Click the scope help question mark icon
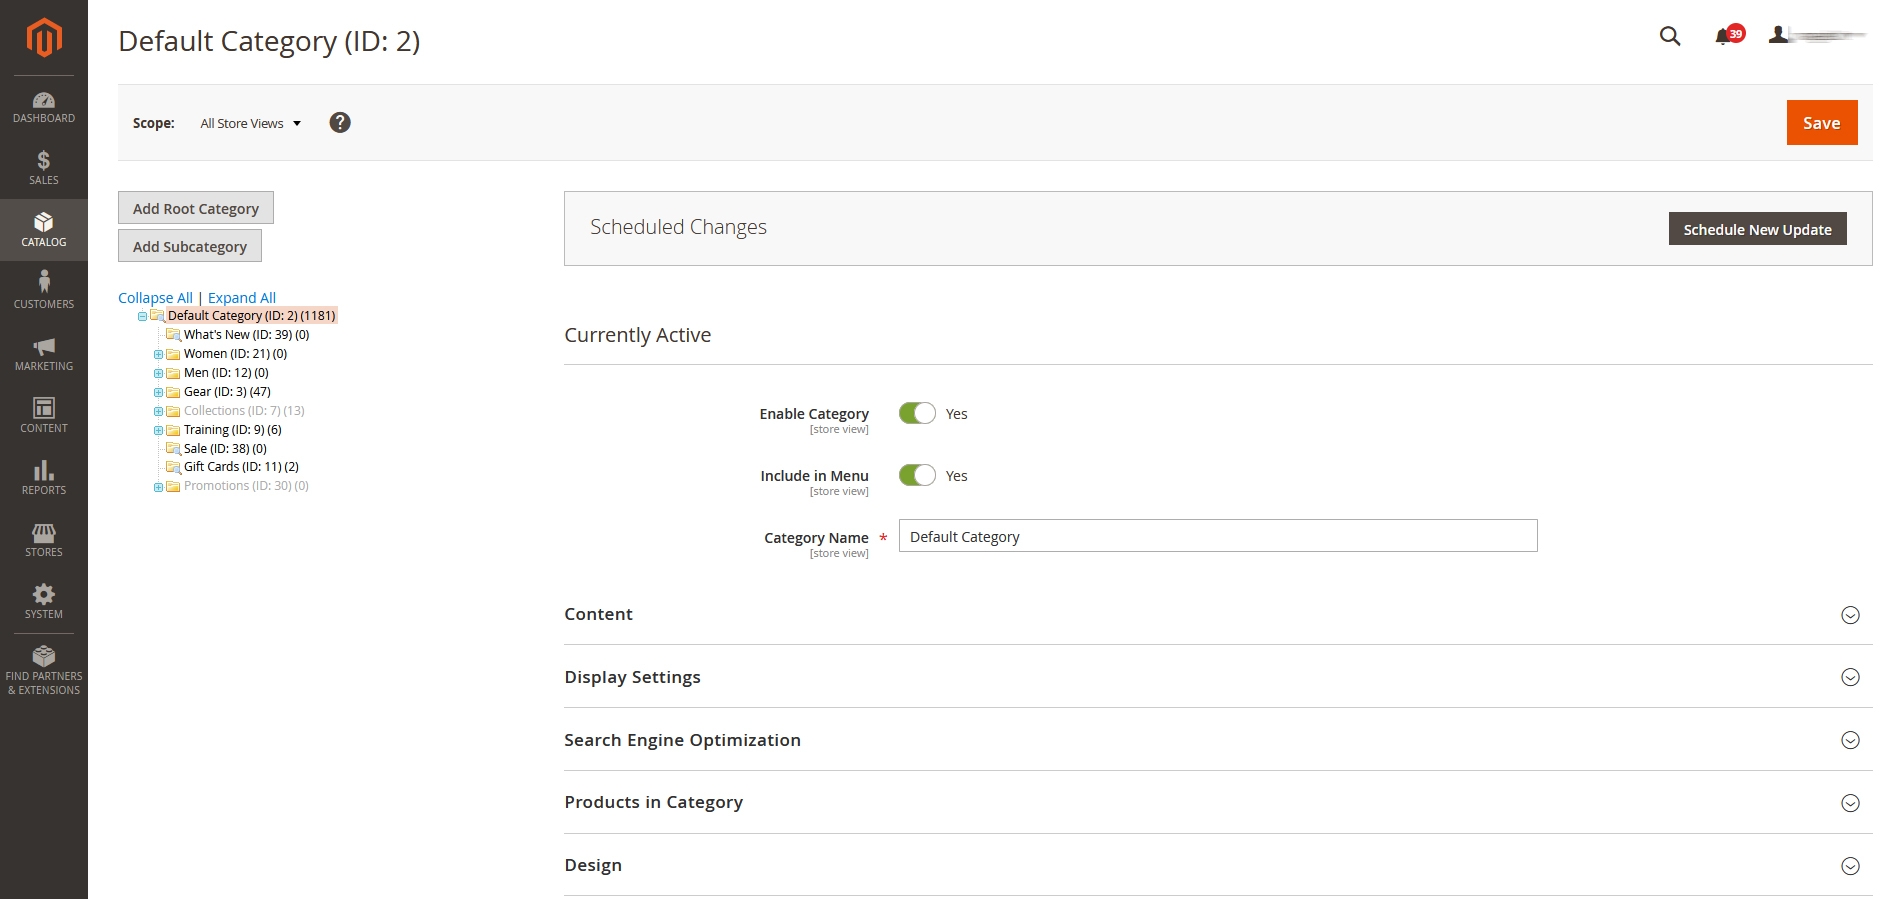Image resolution: width=1901 pixels, height=899 pixels. click(340, 123)
